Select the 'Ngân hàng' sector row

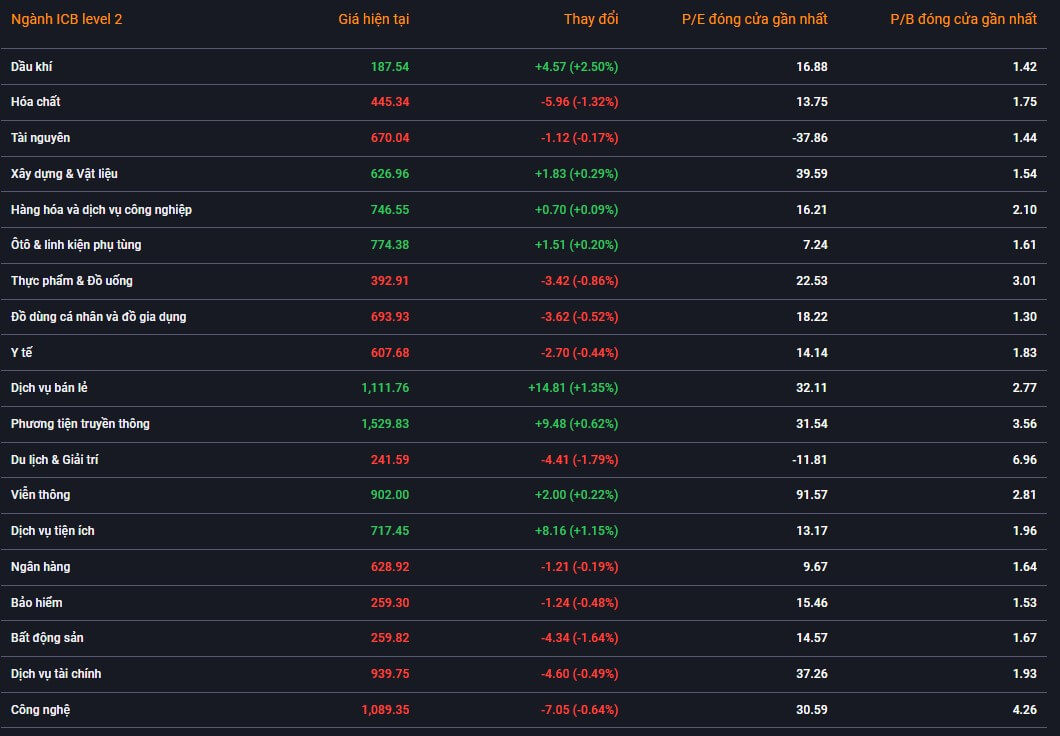(x=41, y=567)
